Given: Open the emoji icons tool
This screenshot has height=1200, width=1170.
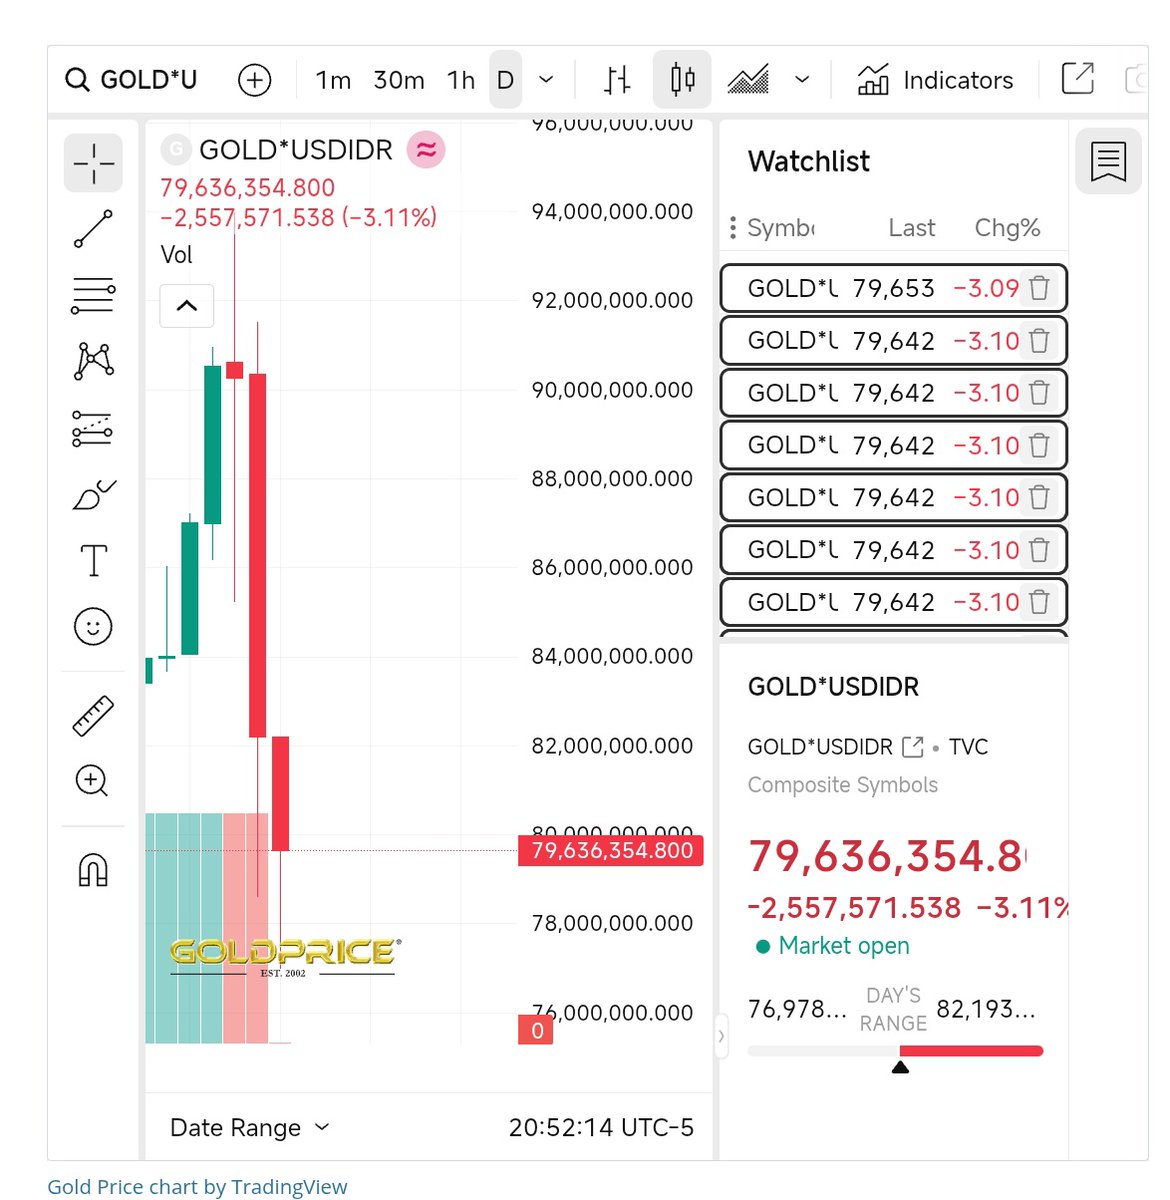Looking at the screenshot, I should (x=93, y=627).
